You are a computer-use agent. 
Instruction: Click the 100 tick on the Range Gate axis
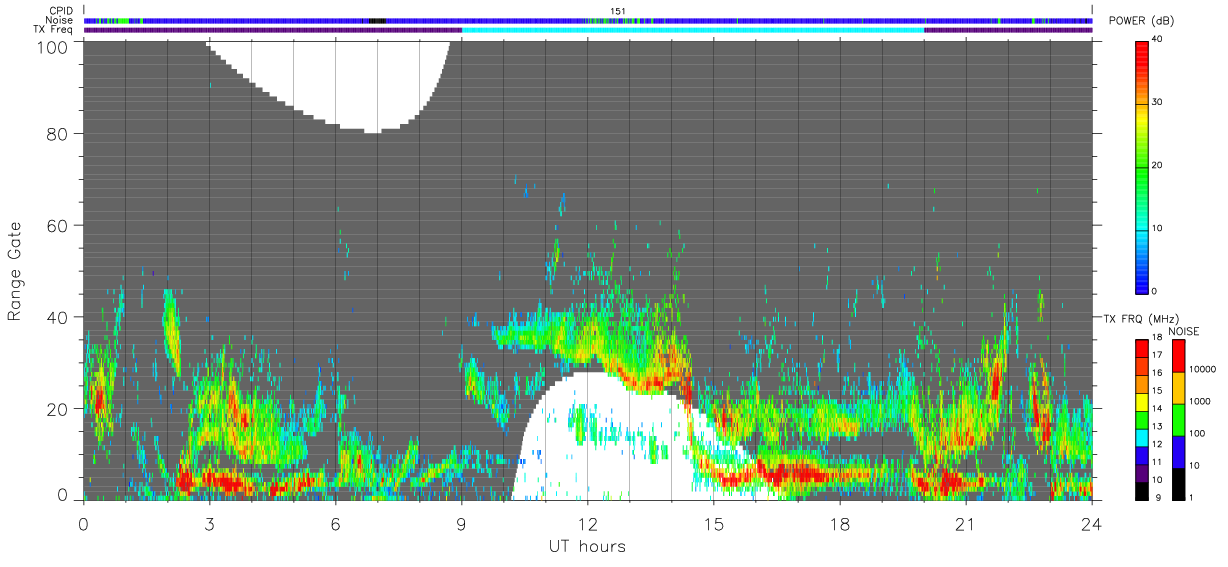pos(51,46)
